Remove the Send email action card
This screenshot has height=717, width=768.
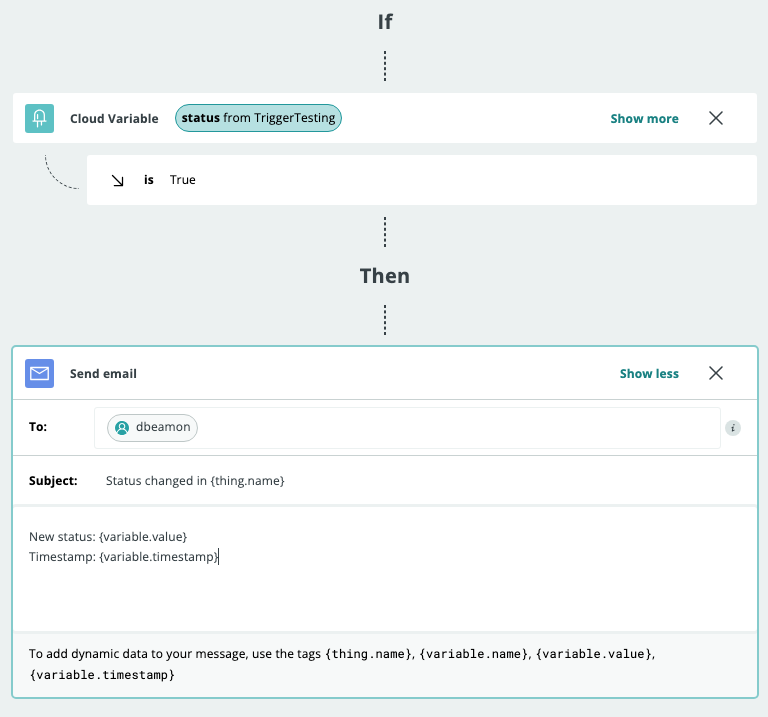pos(716,373)
